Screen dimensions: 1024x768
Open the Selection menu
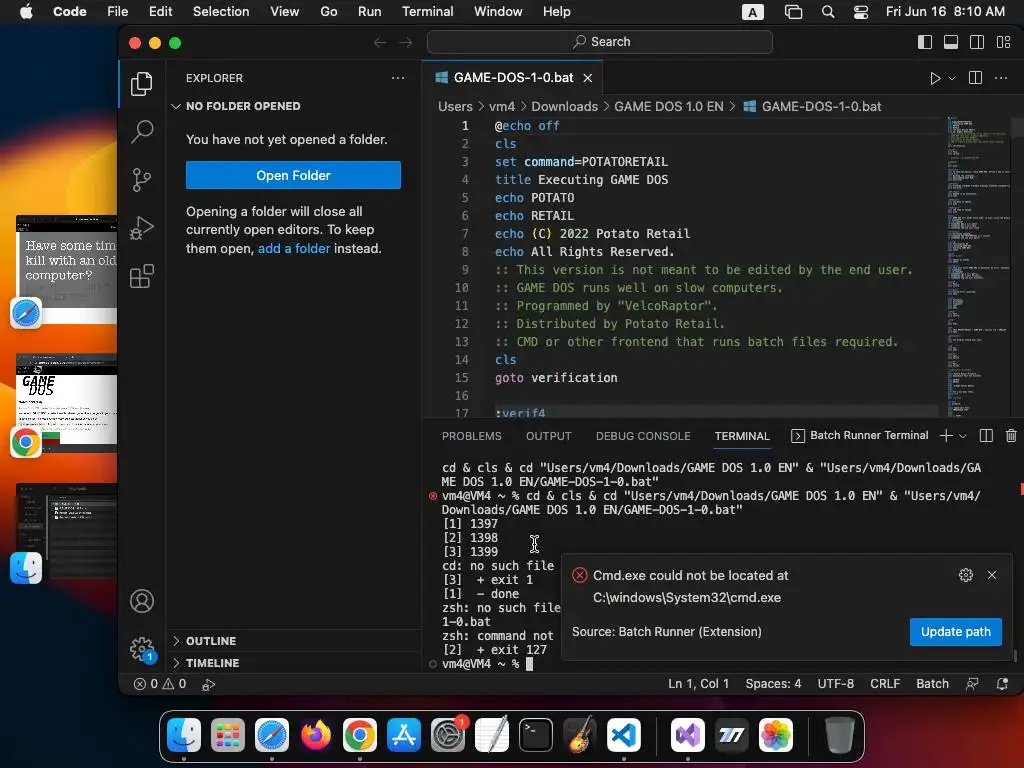[x=221, y=12]
